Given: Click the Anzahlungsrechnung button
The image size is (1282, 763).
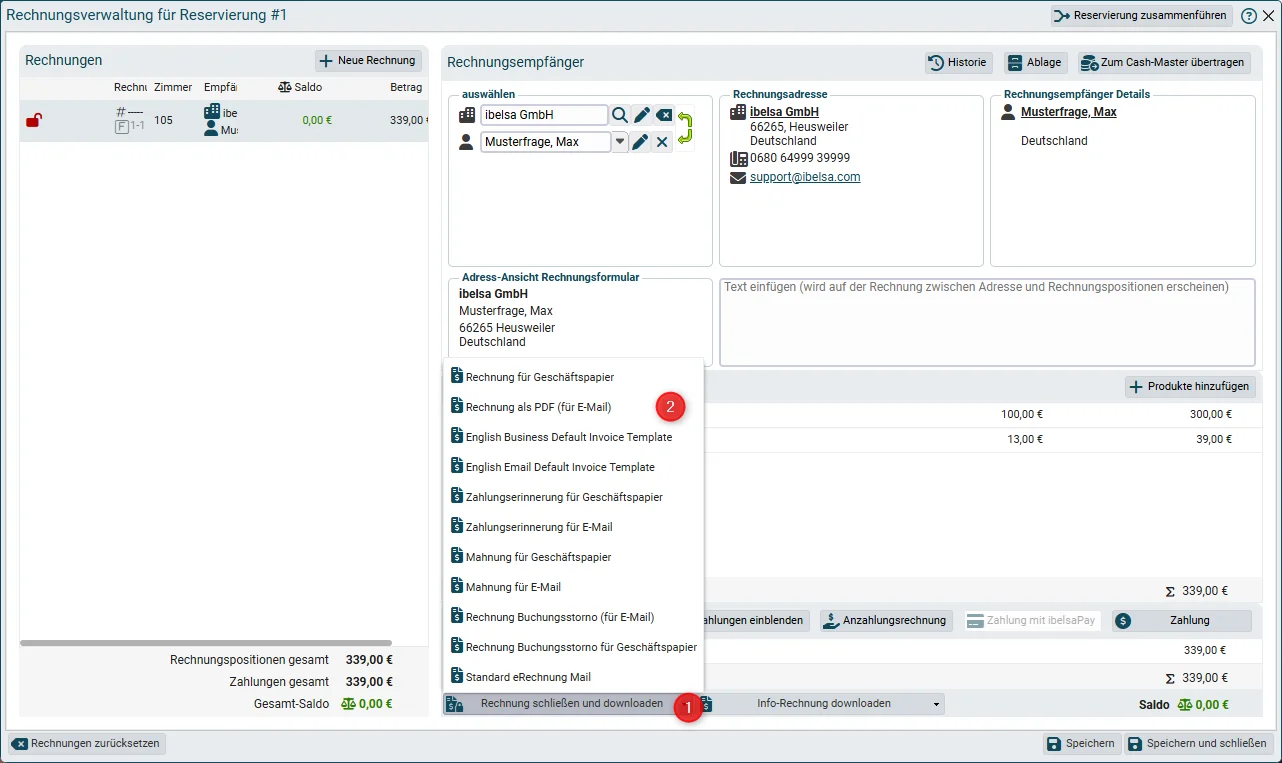Looking at the screenshot, I should pos(886,621).
